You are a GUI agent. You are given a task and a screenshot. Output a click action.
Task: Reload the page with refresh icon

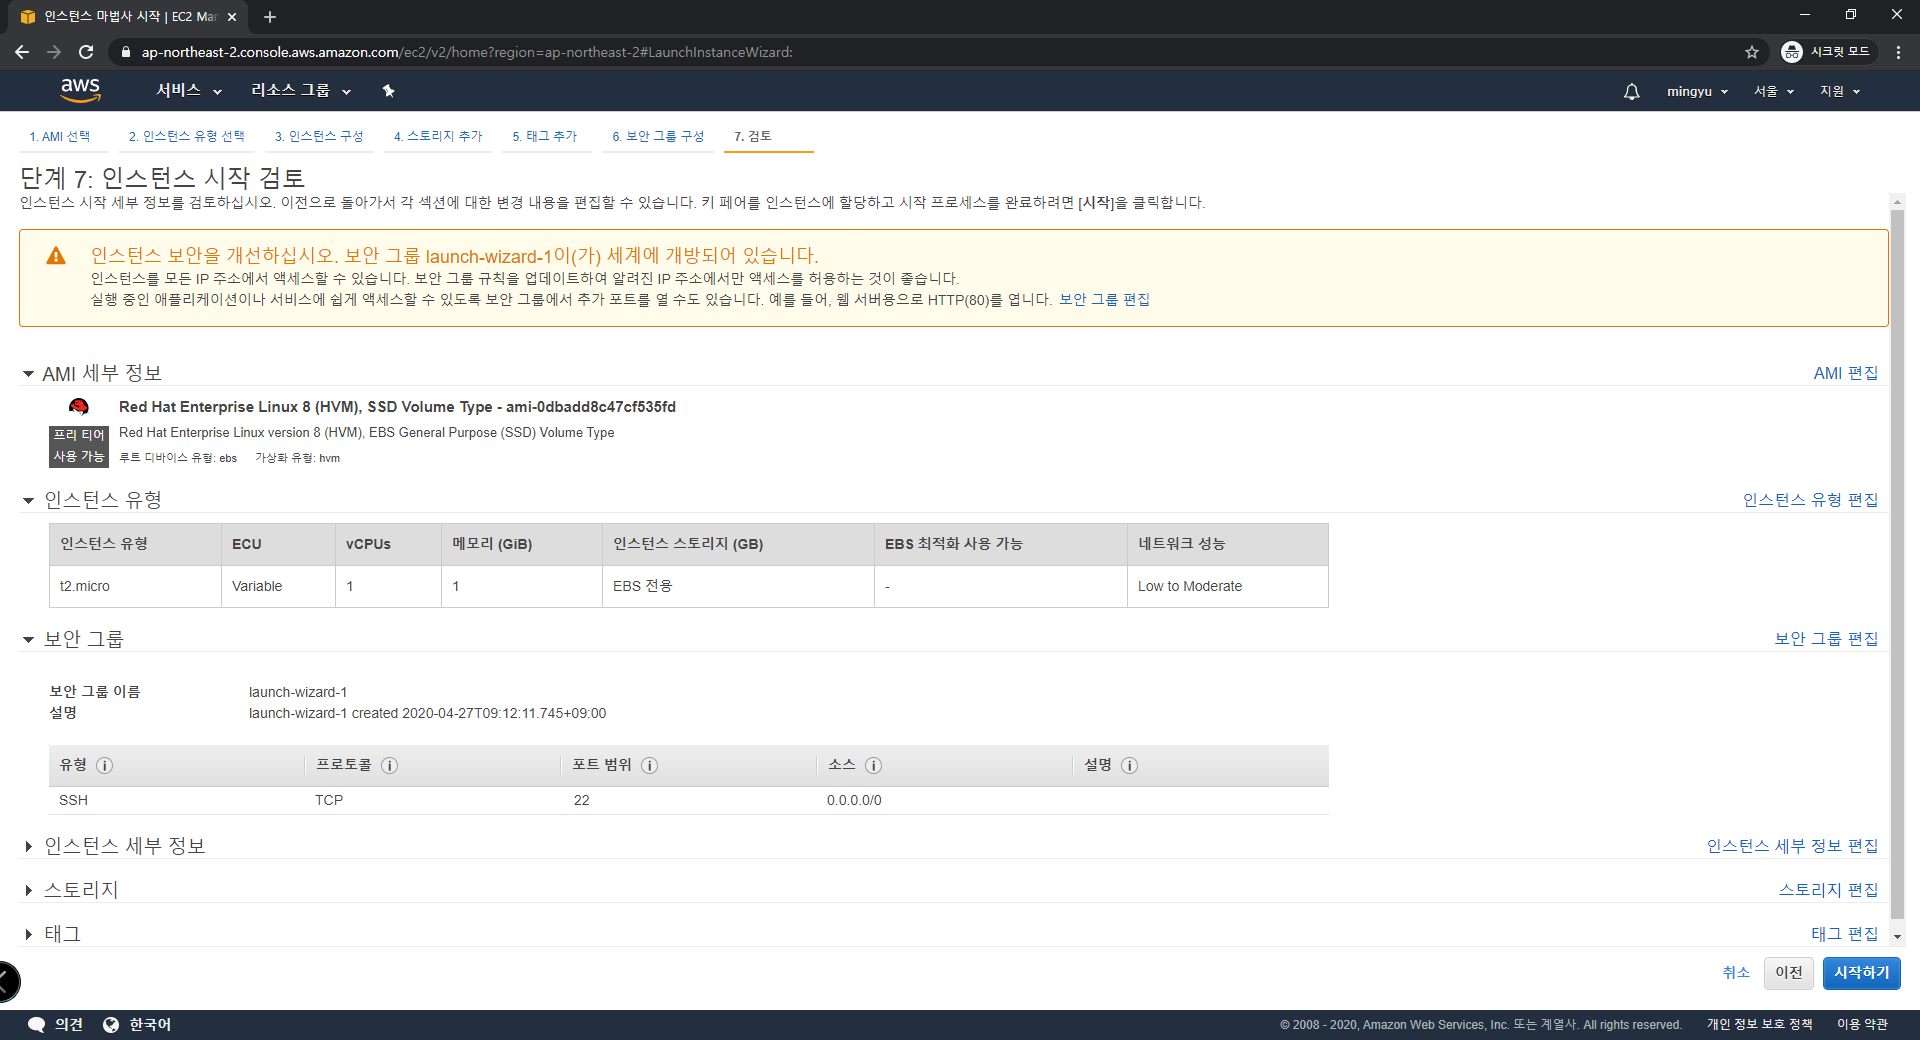[86, 52]
